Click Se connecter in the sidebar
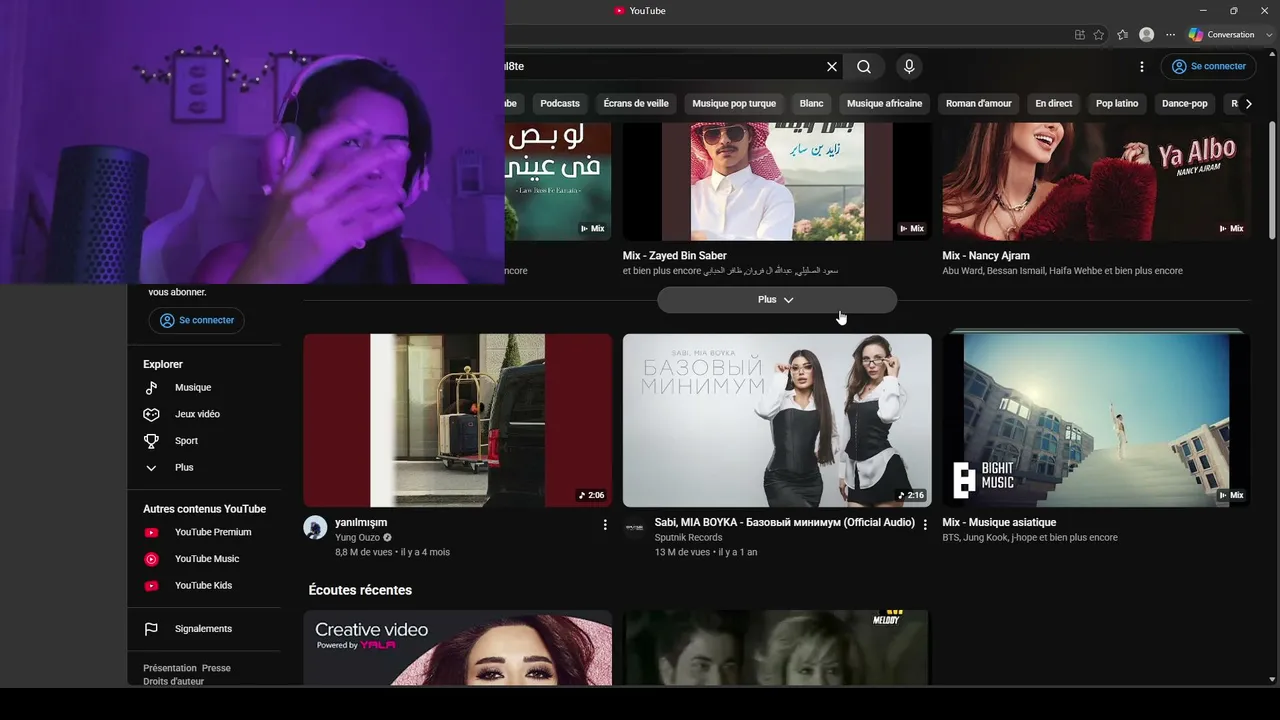1280x720 pixels. click(196, 320)
